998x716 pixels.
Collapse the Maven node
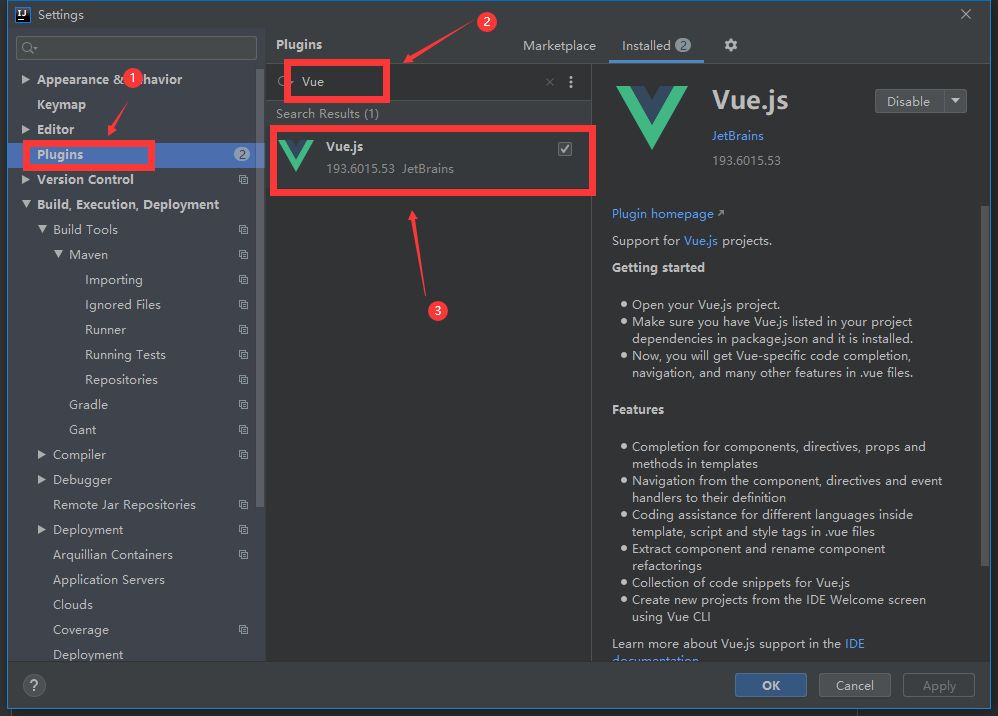point(58,254)
